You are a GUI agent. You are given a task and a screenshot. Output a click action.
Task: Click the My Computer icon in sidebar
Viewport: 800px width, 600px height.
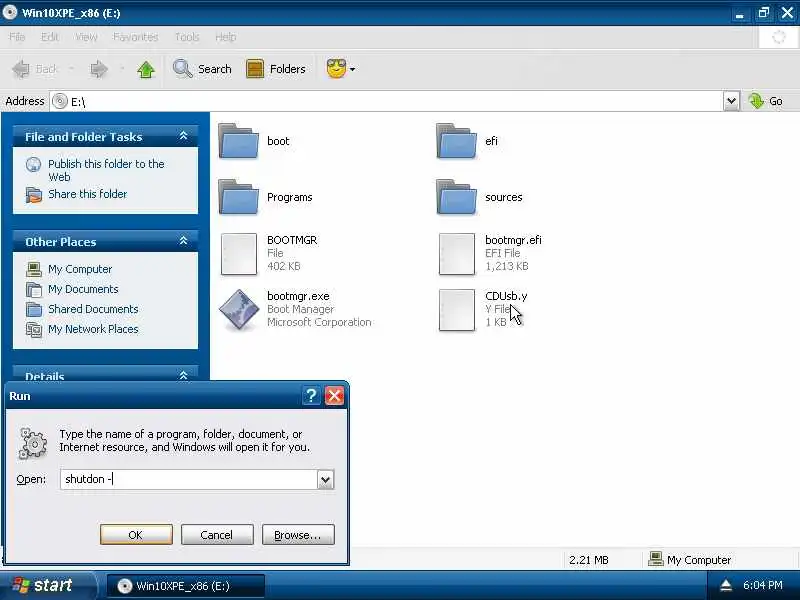34,269
